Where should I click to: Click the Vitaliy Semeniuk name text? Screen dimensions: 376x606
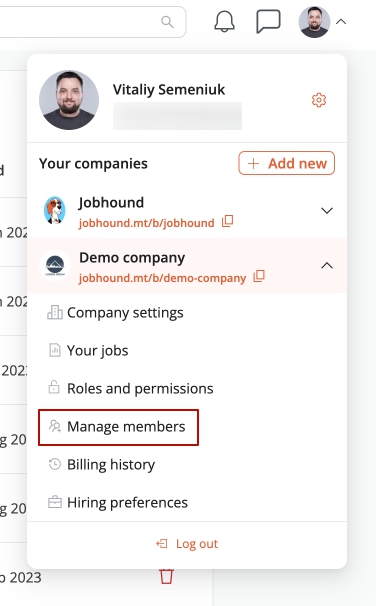pyautogui.click(x=169, y=89)
